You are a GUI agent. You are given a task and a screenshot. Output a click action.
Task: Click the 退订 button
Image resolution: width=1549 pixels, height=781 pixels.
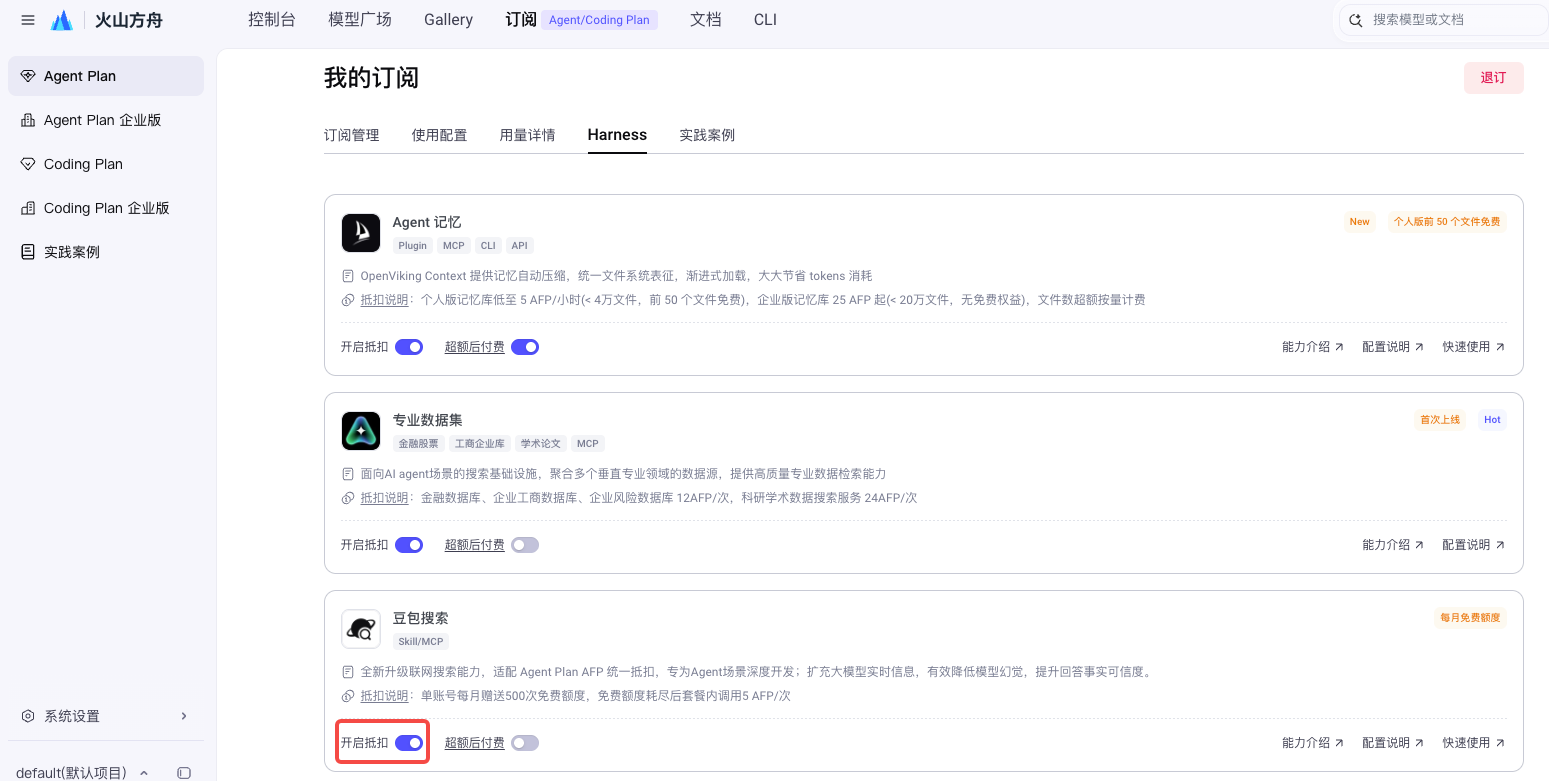[x=1494, y=78]
